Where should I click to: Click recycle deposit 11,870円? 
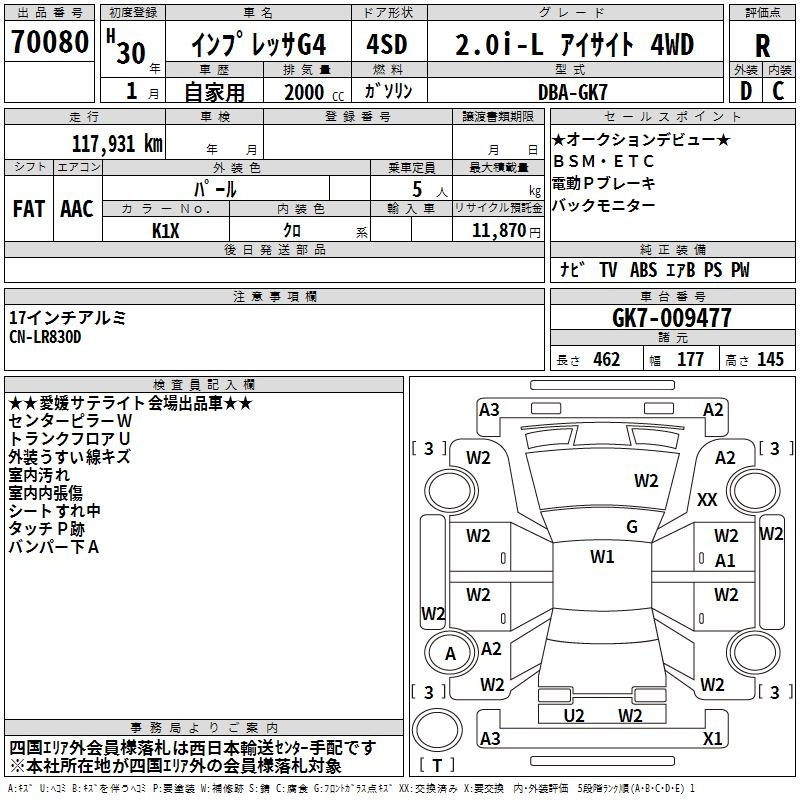click(506, 231)
